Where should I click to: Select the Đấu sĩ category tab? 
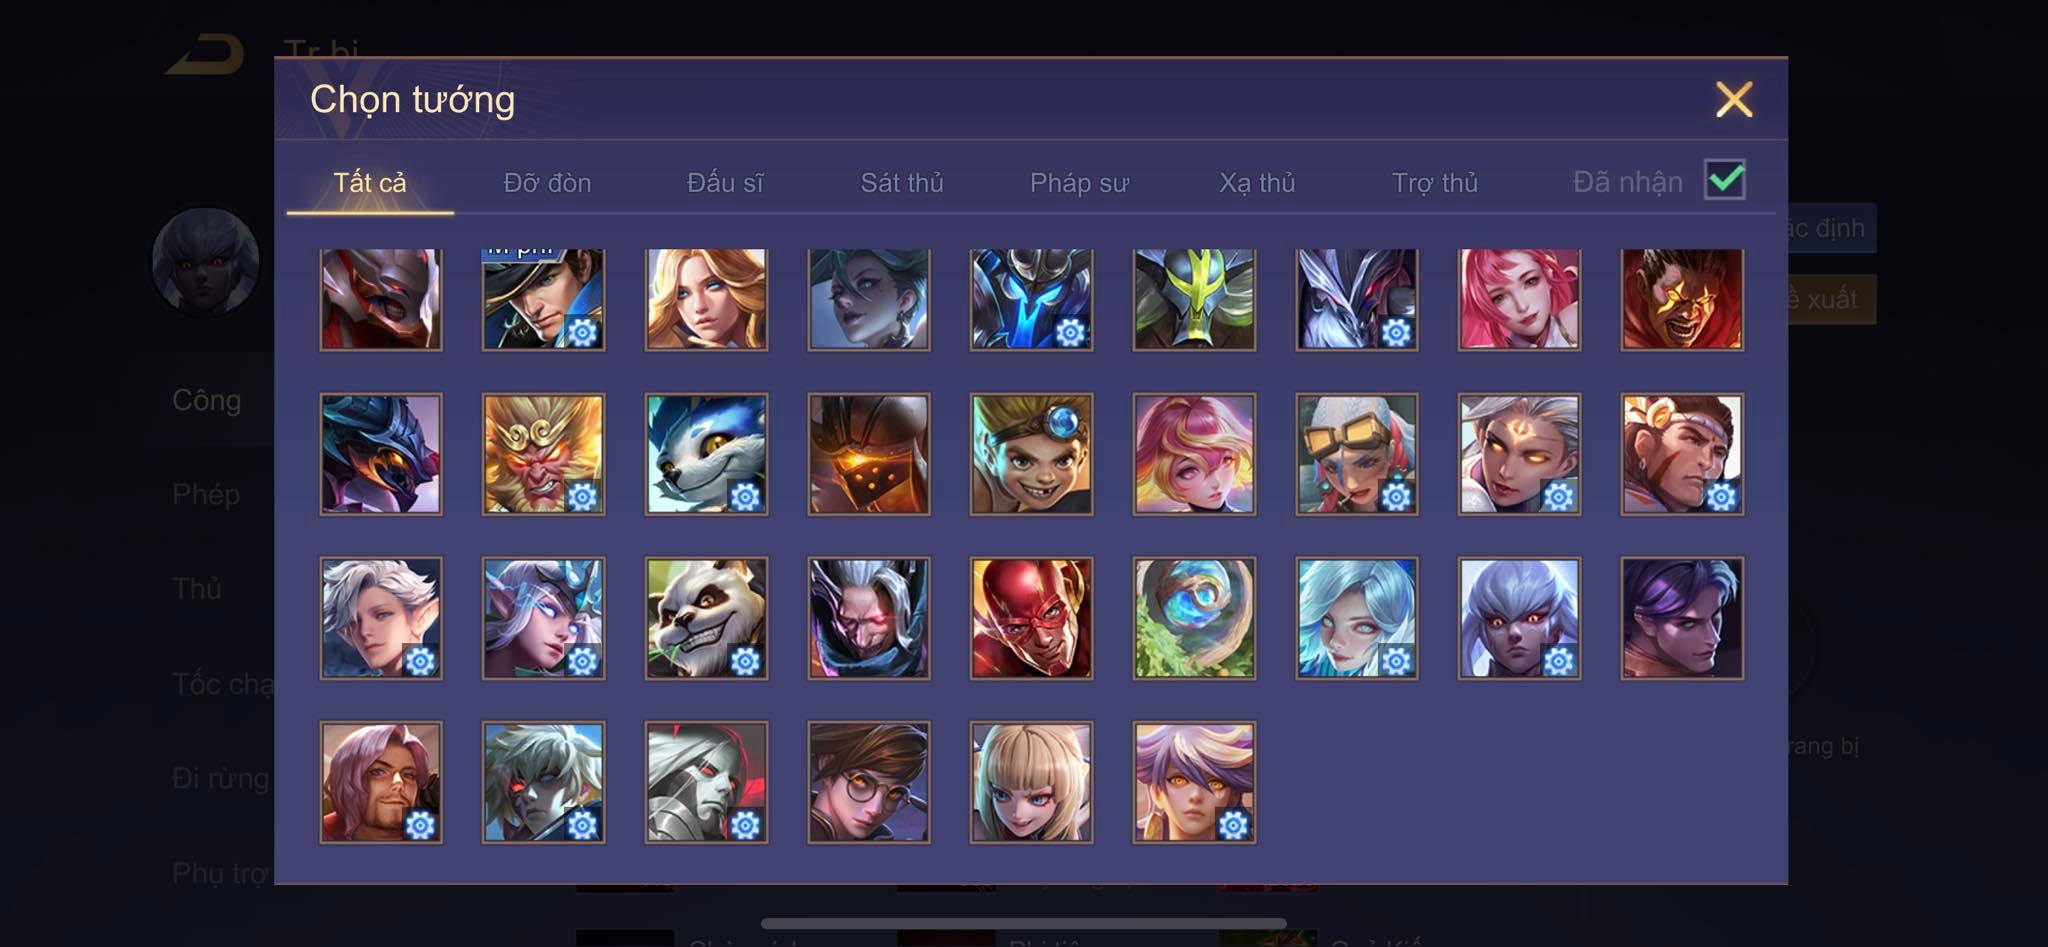coord(725,183)
